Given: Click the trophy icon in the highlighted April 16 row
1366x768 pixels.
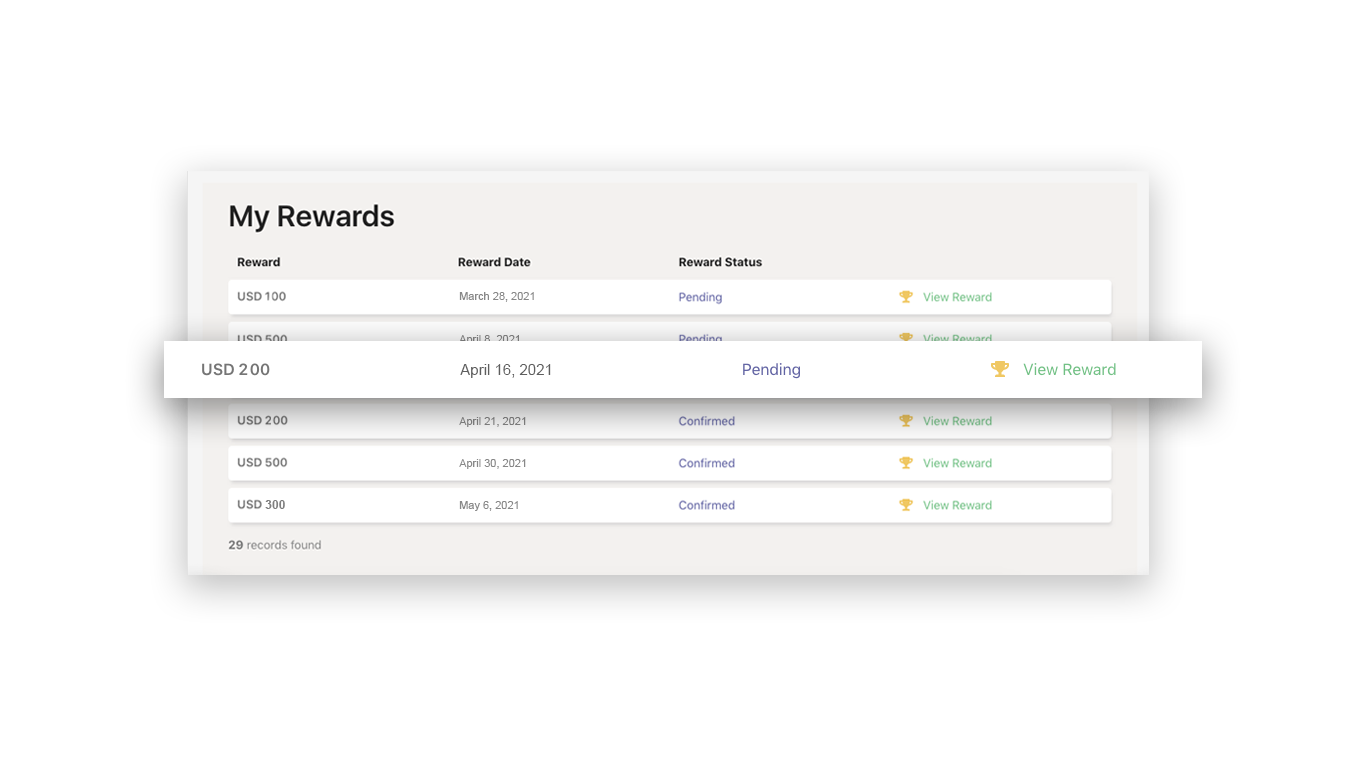Looking at the screenshot, I should click(1000, 369).
